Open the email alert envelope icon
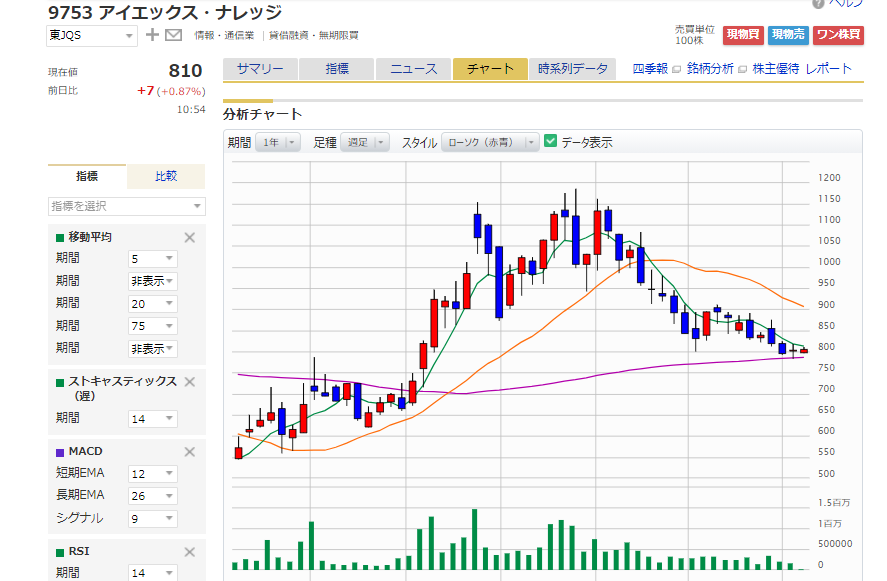Image resolution: width=887 pixels, height=581 pixels. coord(172,34)
